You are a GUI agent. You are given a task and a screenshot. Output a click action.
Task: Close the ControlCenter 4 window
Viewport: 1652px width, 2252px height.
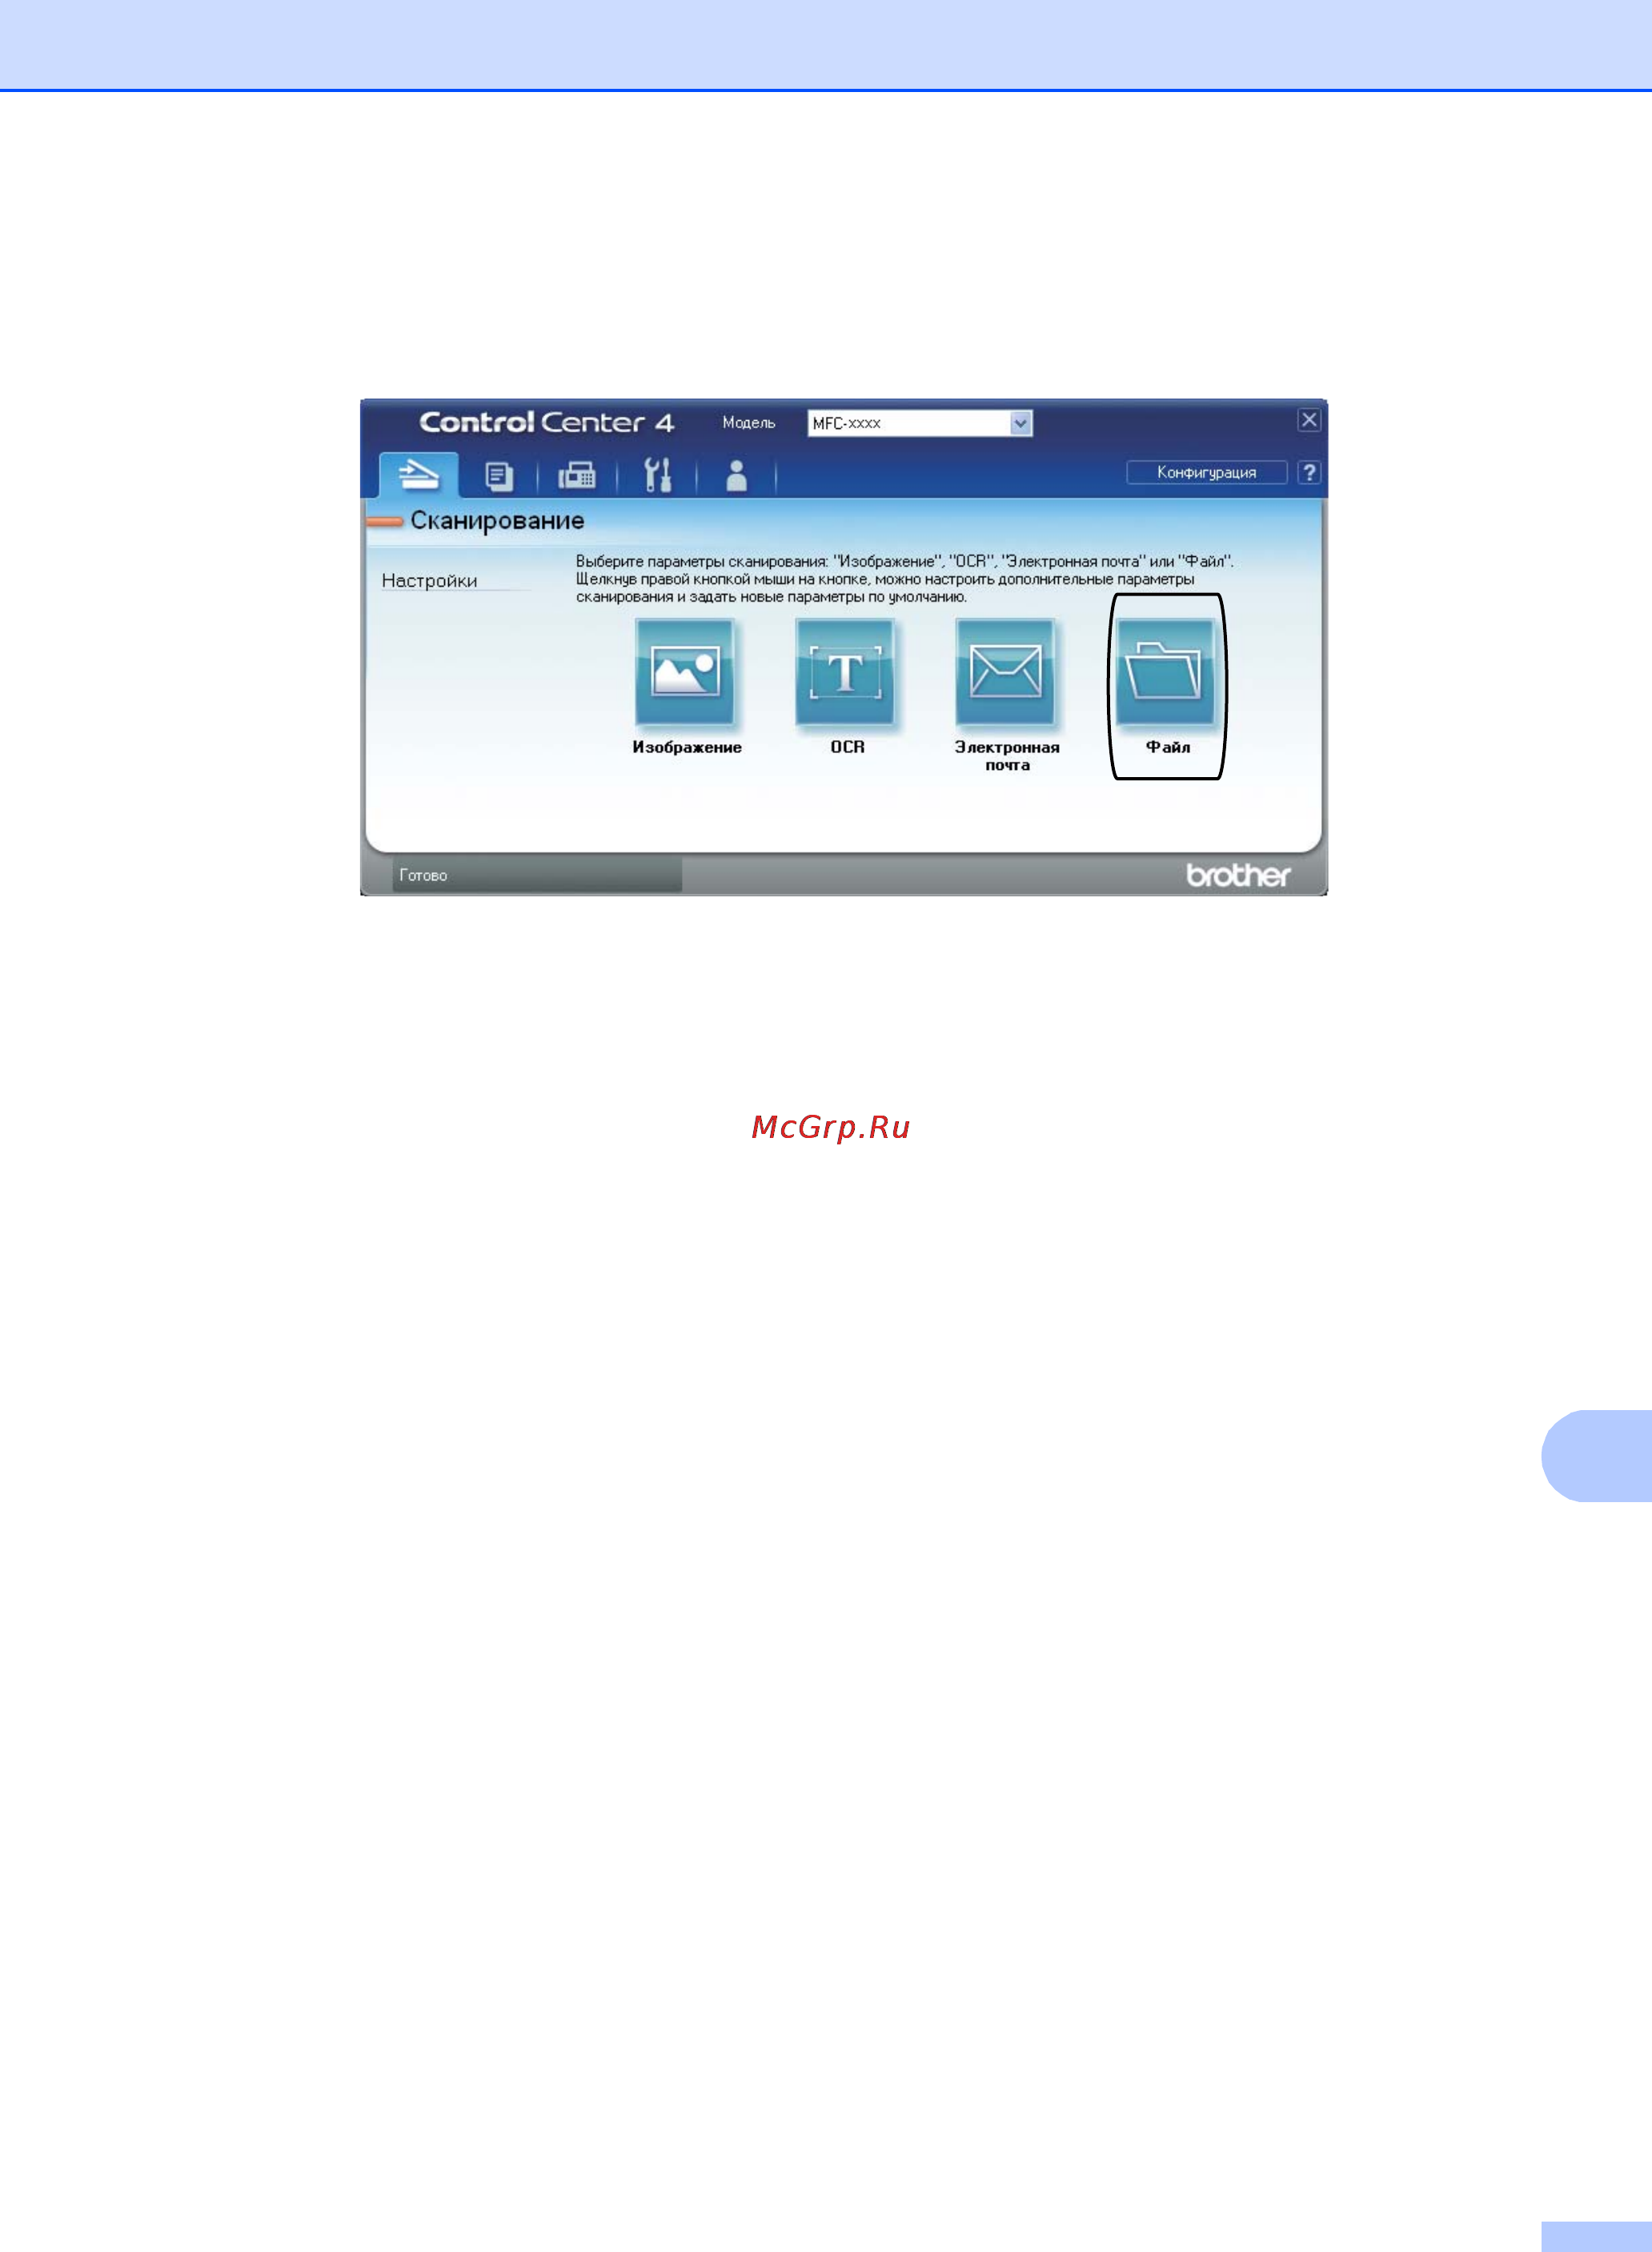click(x=1309, y=420)
